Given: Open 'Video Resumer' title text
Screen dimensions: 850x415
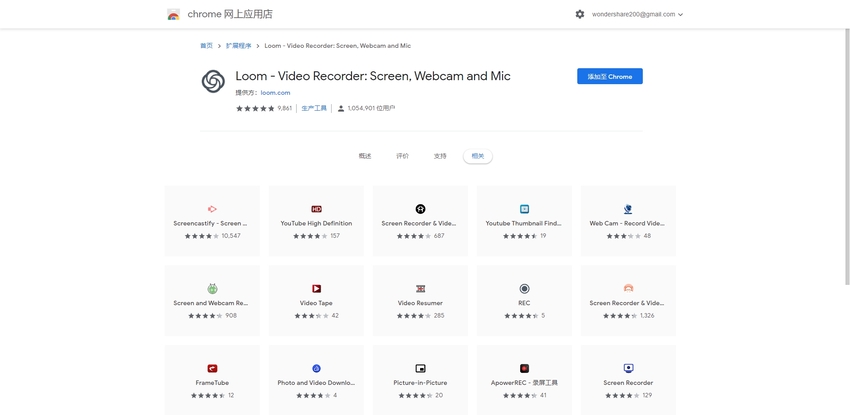Looking at the screenshot, I should (x=420, y=303).
